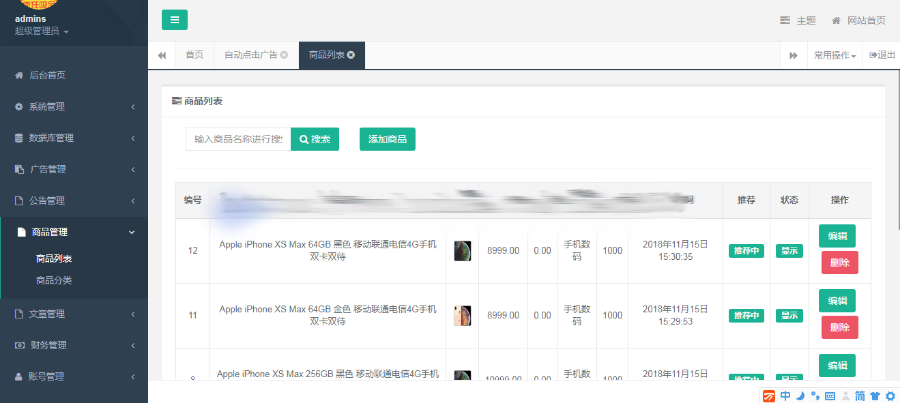The image size is (900, 403).
Task: Click 编辑 for the 256GB black iPhone row
Action: point(837,366)
